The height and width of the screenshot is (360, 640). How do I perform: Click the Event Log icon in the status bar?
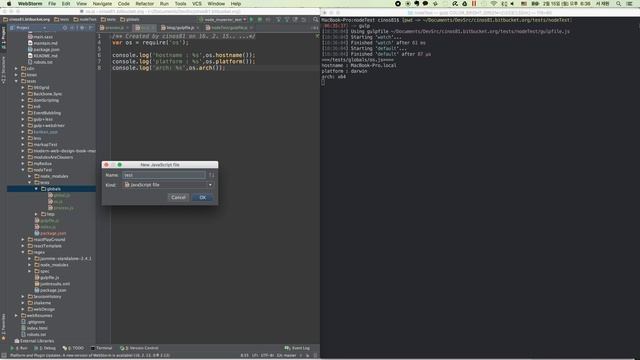point(287,348)
